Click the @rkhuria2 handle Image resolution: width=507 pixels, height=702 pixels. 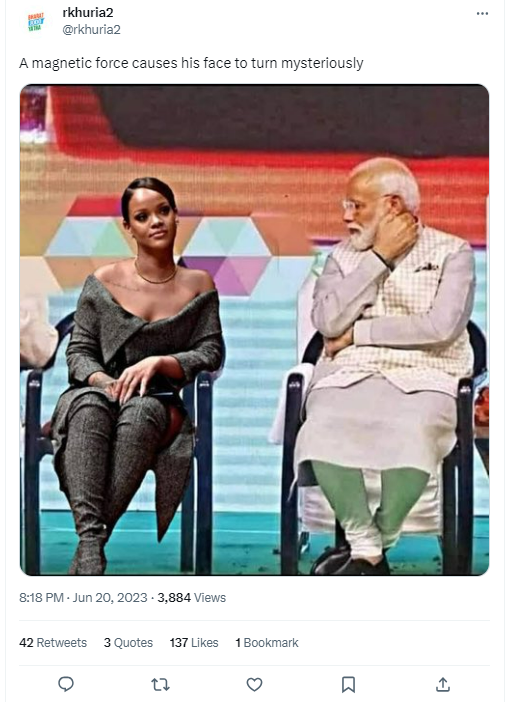[91, 30]
